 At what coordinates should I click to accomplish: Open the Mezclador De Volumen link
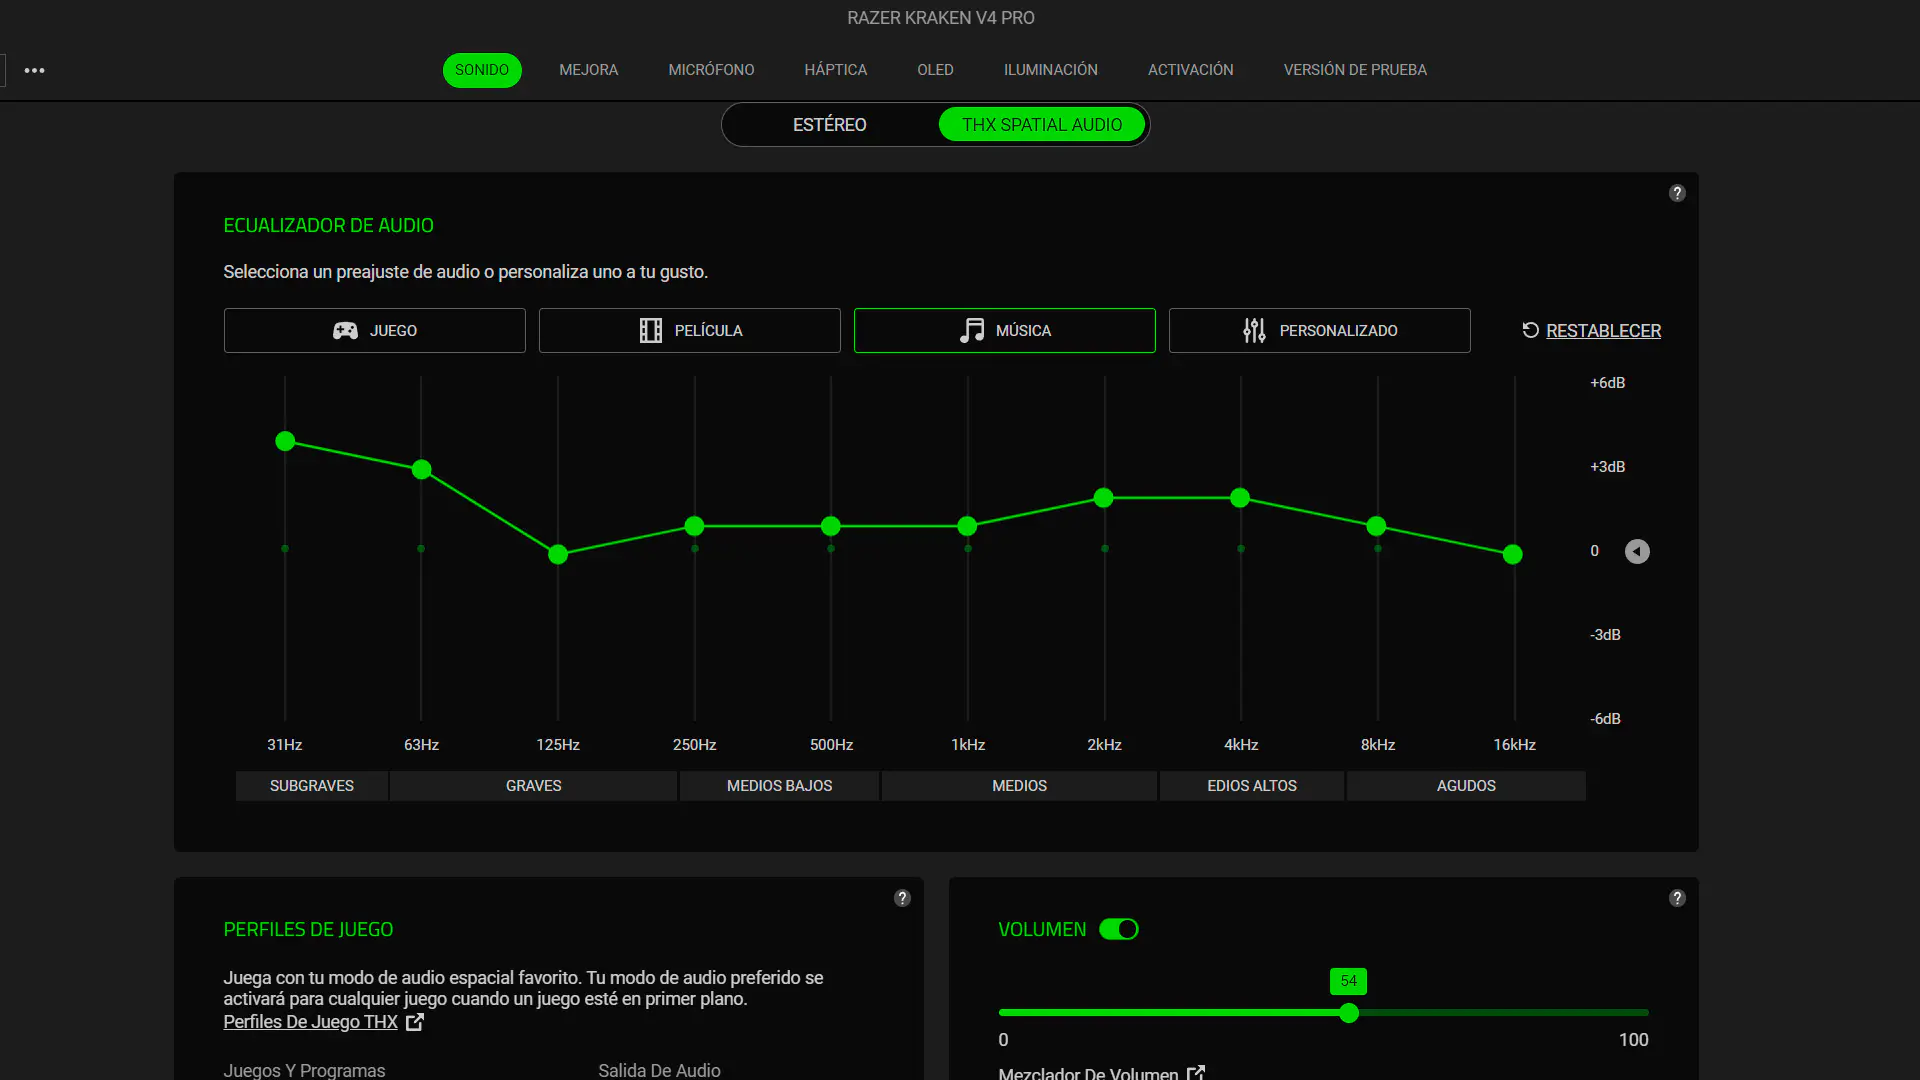coord(1088,1073)
